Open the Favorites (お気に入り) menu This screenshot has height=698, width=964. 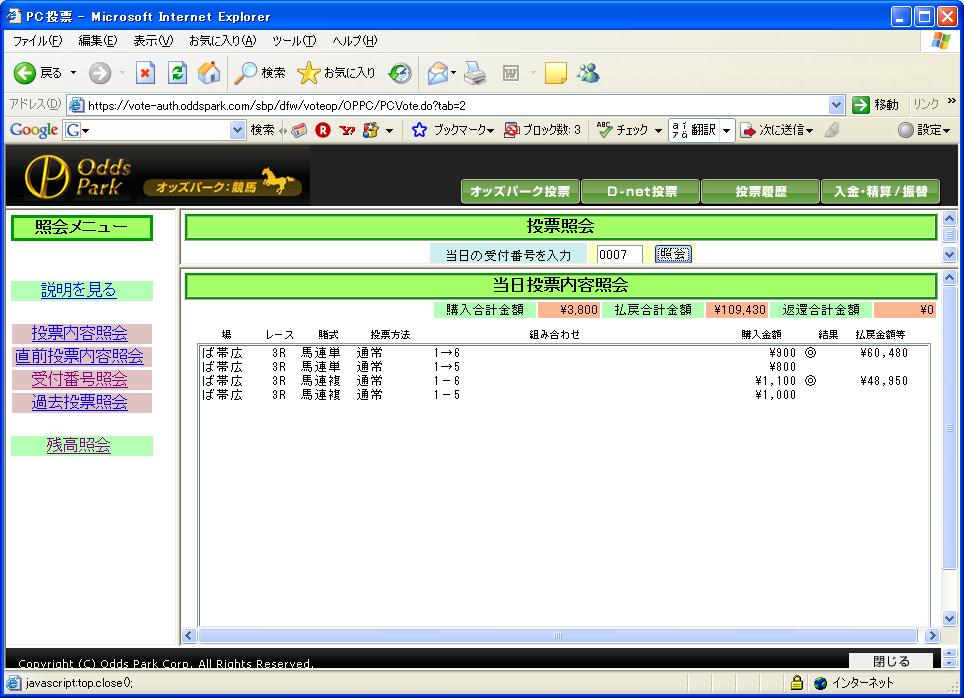[223, 41]
